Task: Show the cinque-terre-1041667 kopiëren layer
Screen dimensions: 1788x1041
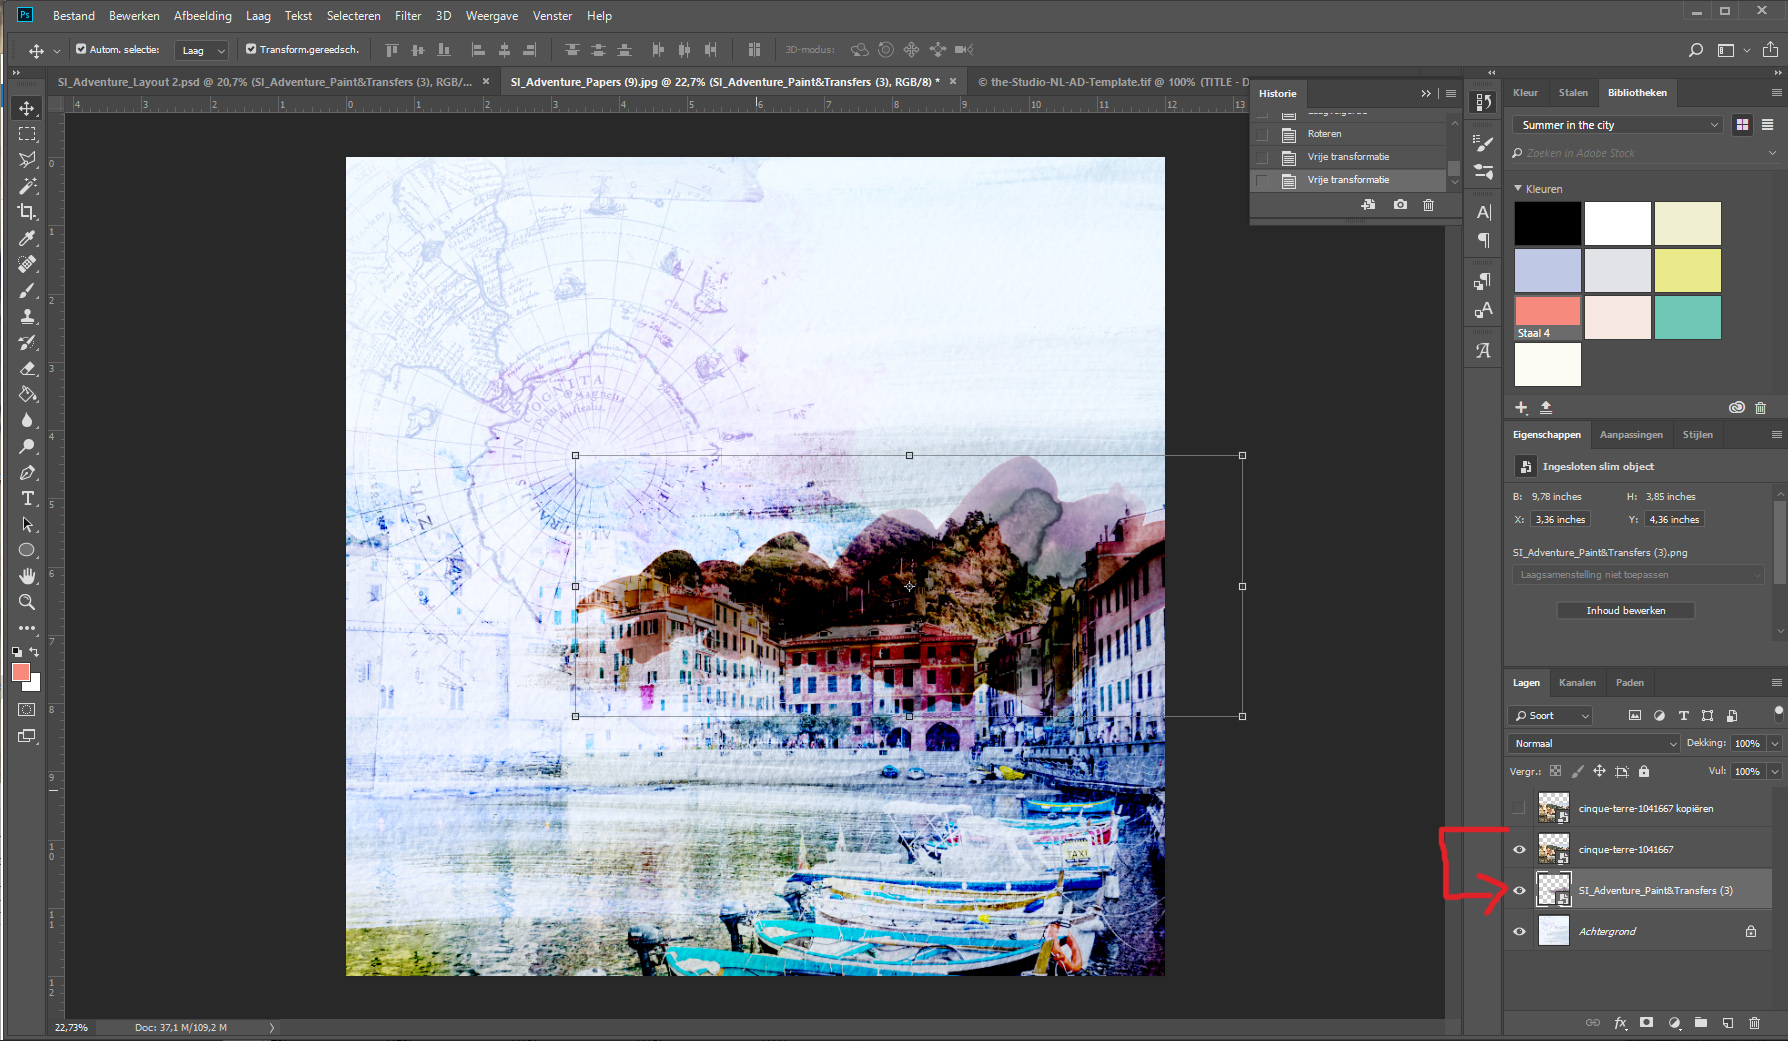Action: click(x=1519, y=808)
